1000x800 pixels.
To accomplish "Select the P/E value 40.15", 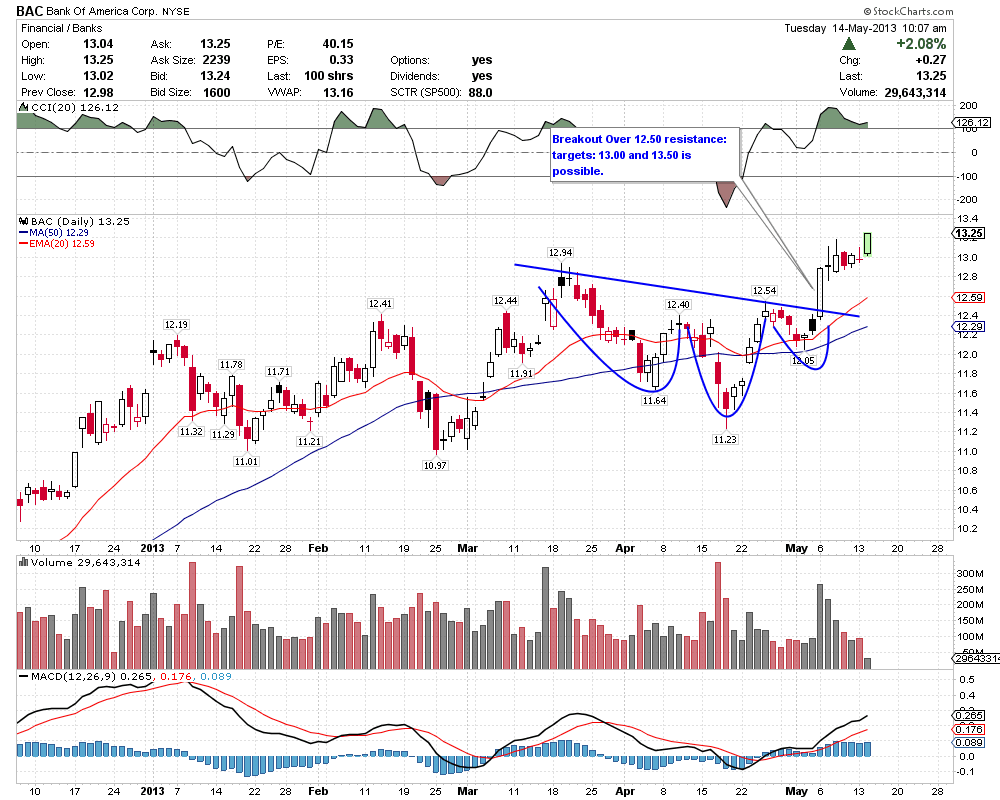I will (x=338, y=44).
